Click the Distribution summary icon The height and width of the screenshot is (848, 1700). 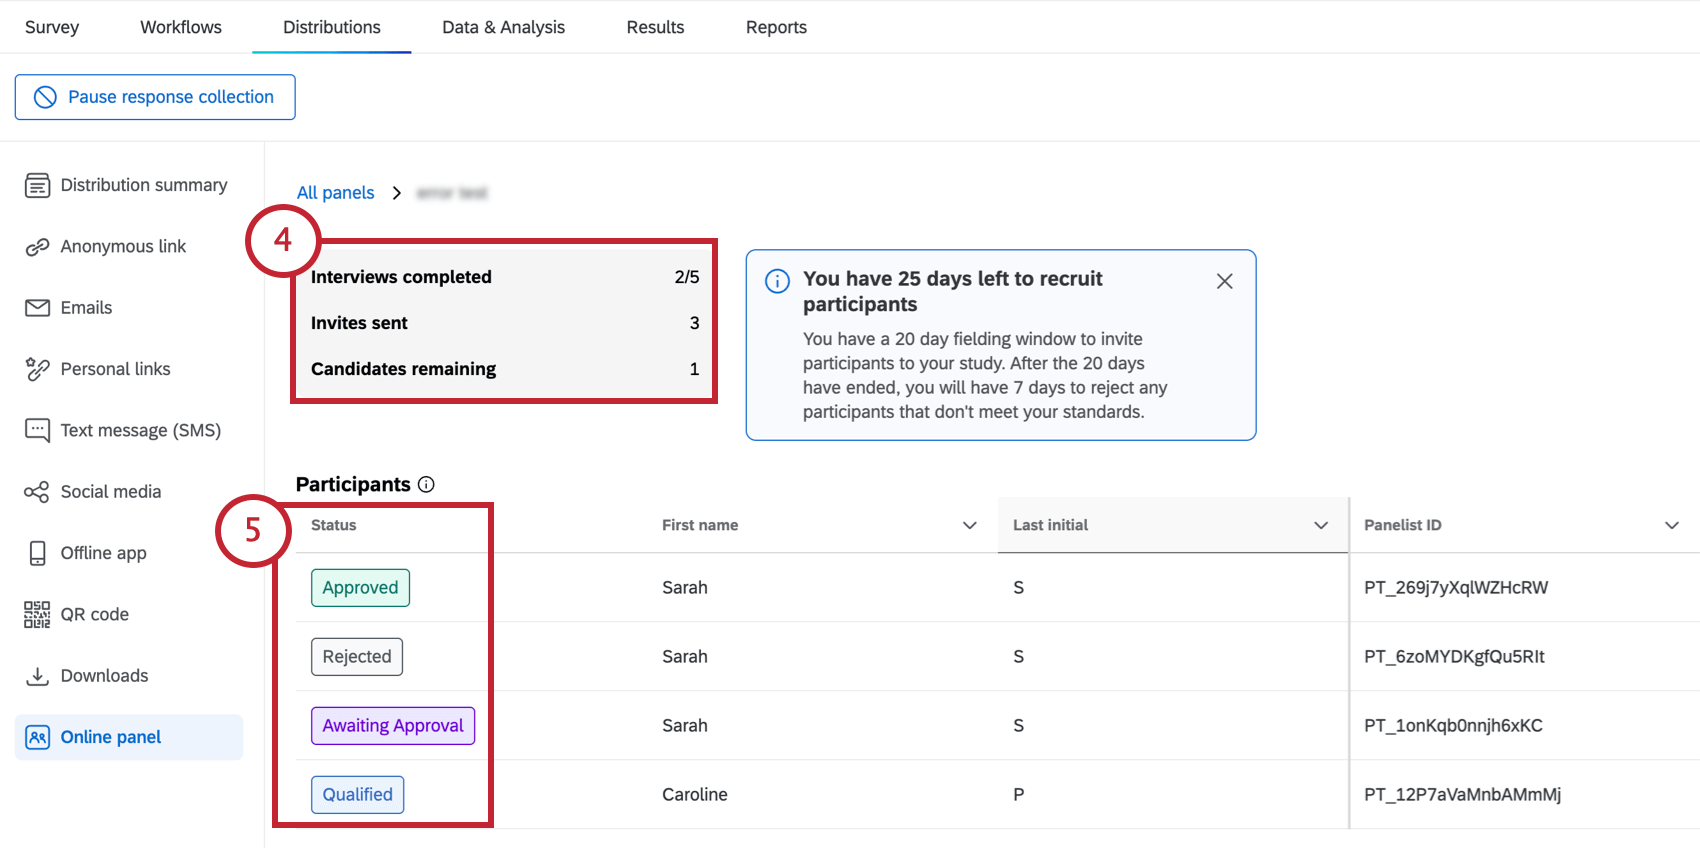tap(37, 185)
